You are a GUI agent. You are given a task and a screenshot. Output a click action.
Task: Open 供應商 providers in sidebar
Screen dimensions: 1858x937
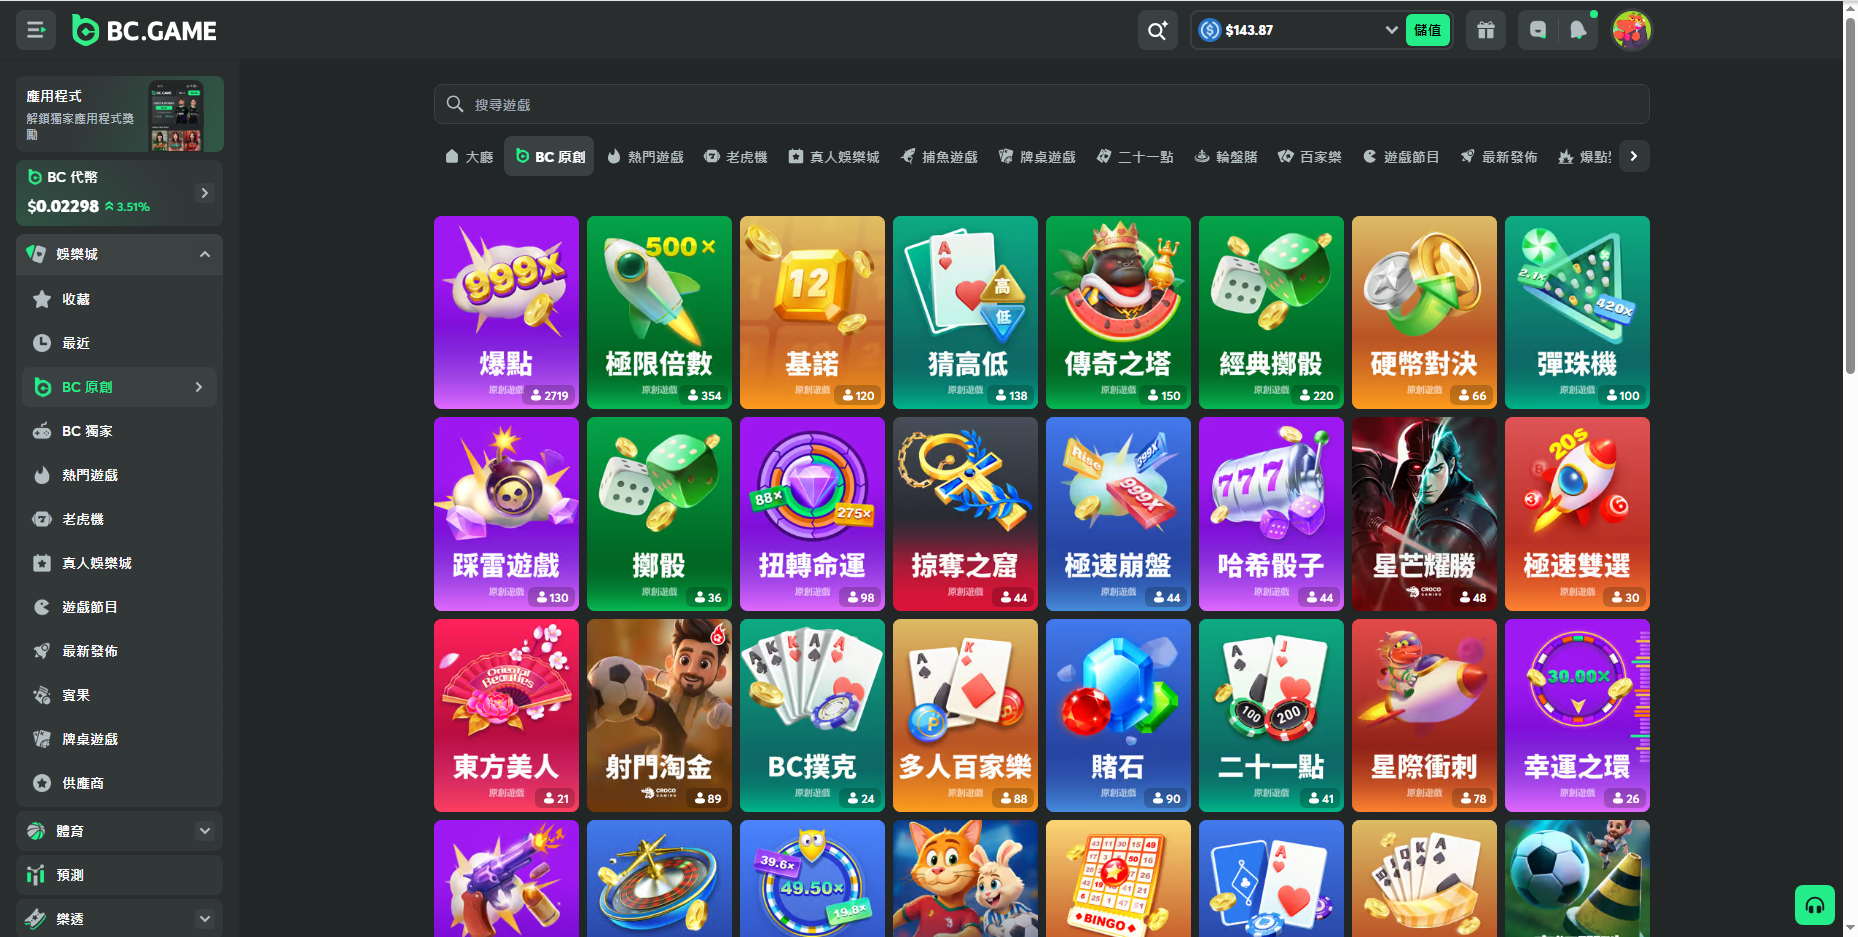tap(120, 783)
